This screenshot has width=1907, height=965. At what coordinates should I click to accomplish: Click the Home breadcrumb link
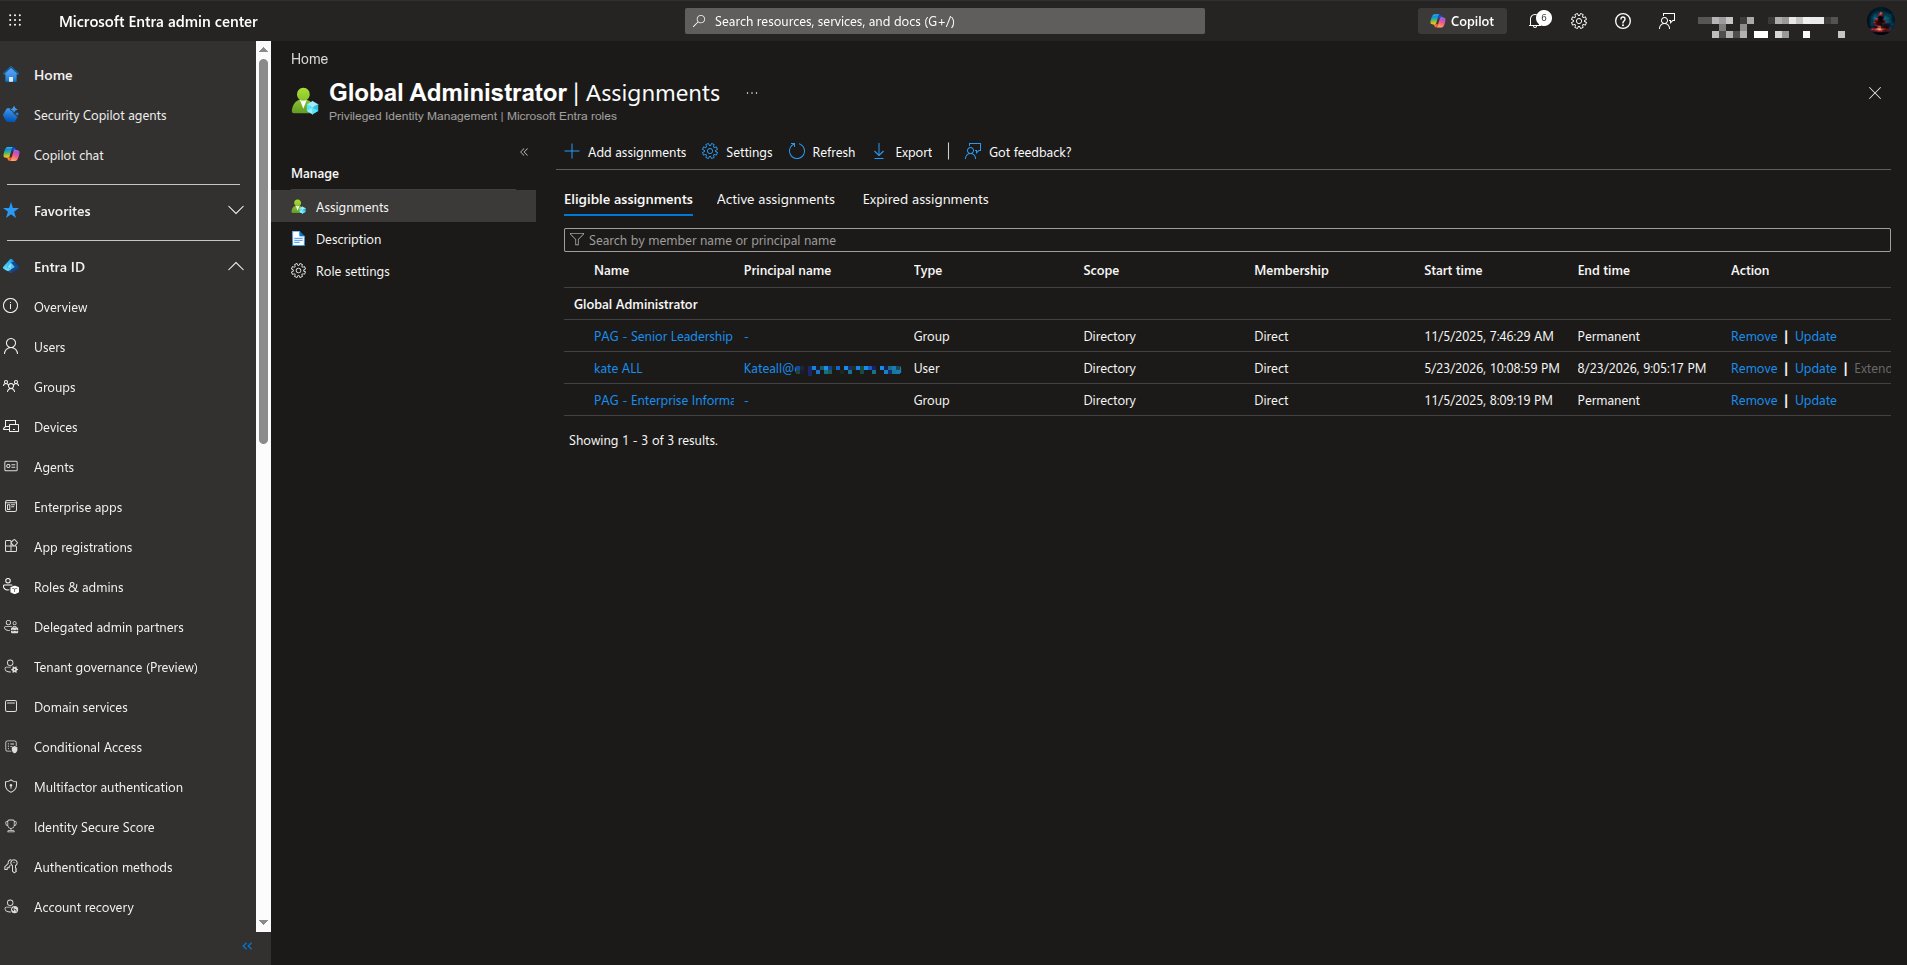(x=309, y=59)
